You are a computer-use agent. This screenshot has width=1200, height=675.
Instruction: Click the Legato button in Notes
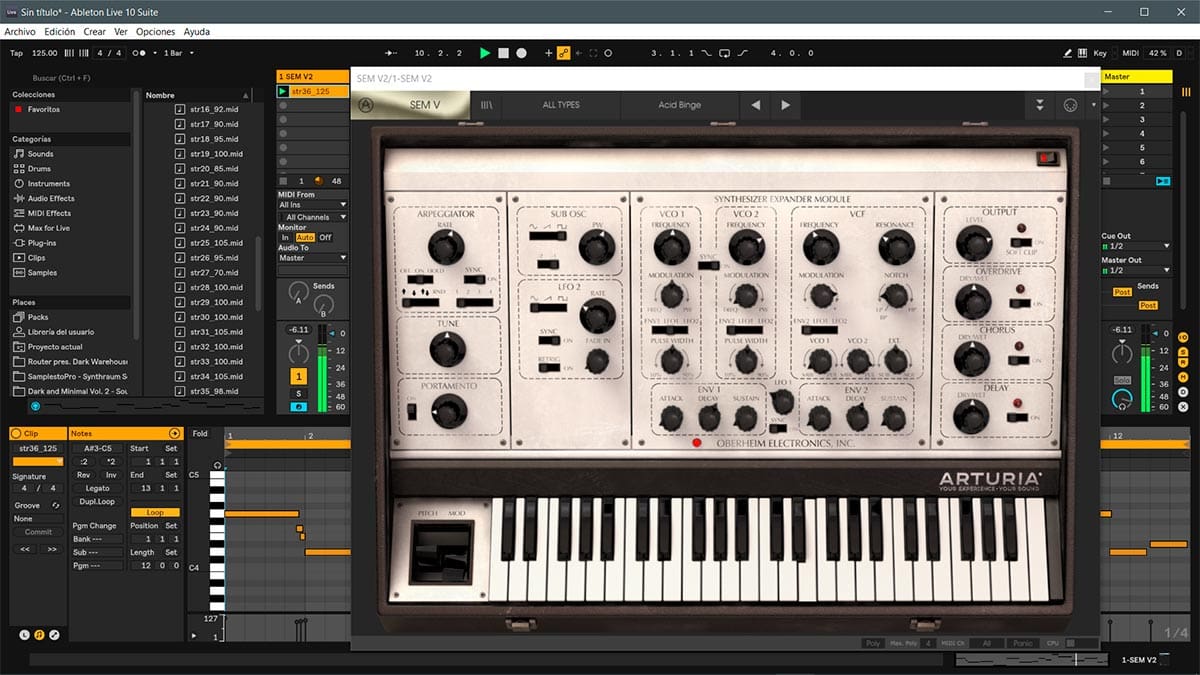pyautogui.click(x=97, y=489)
